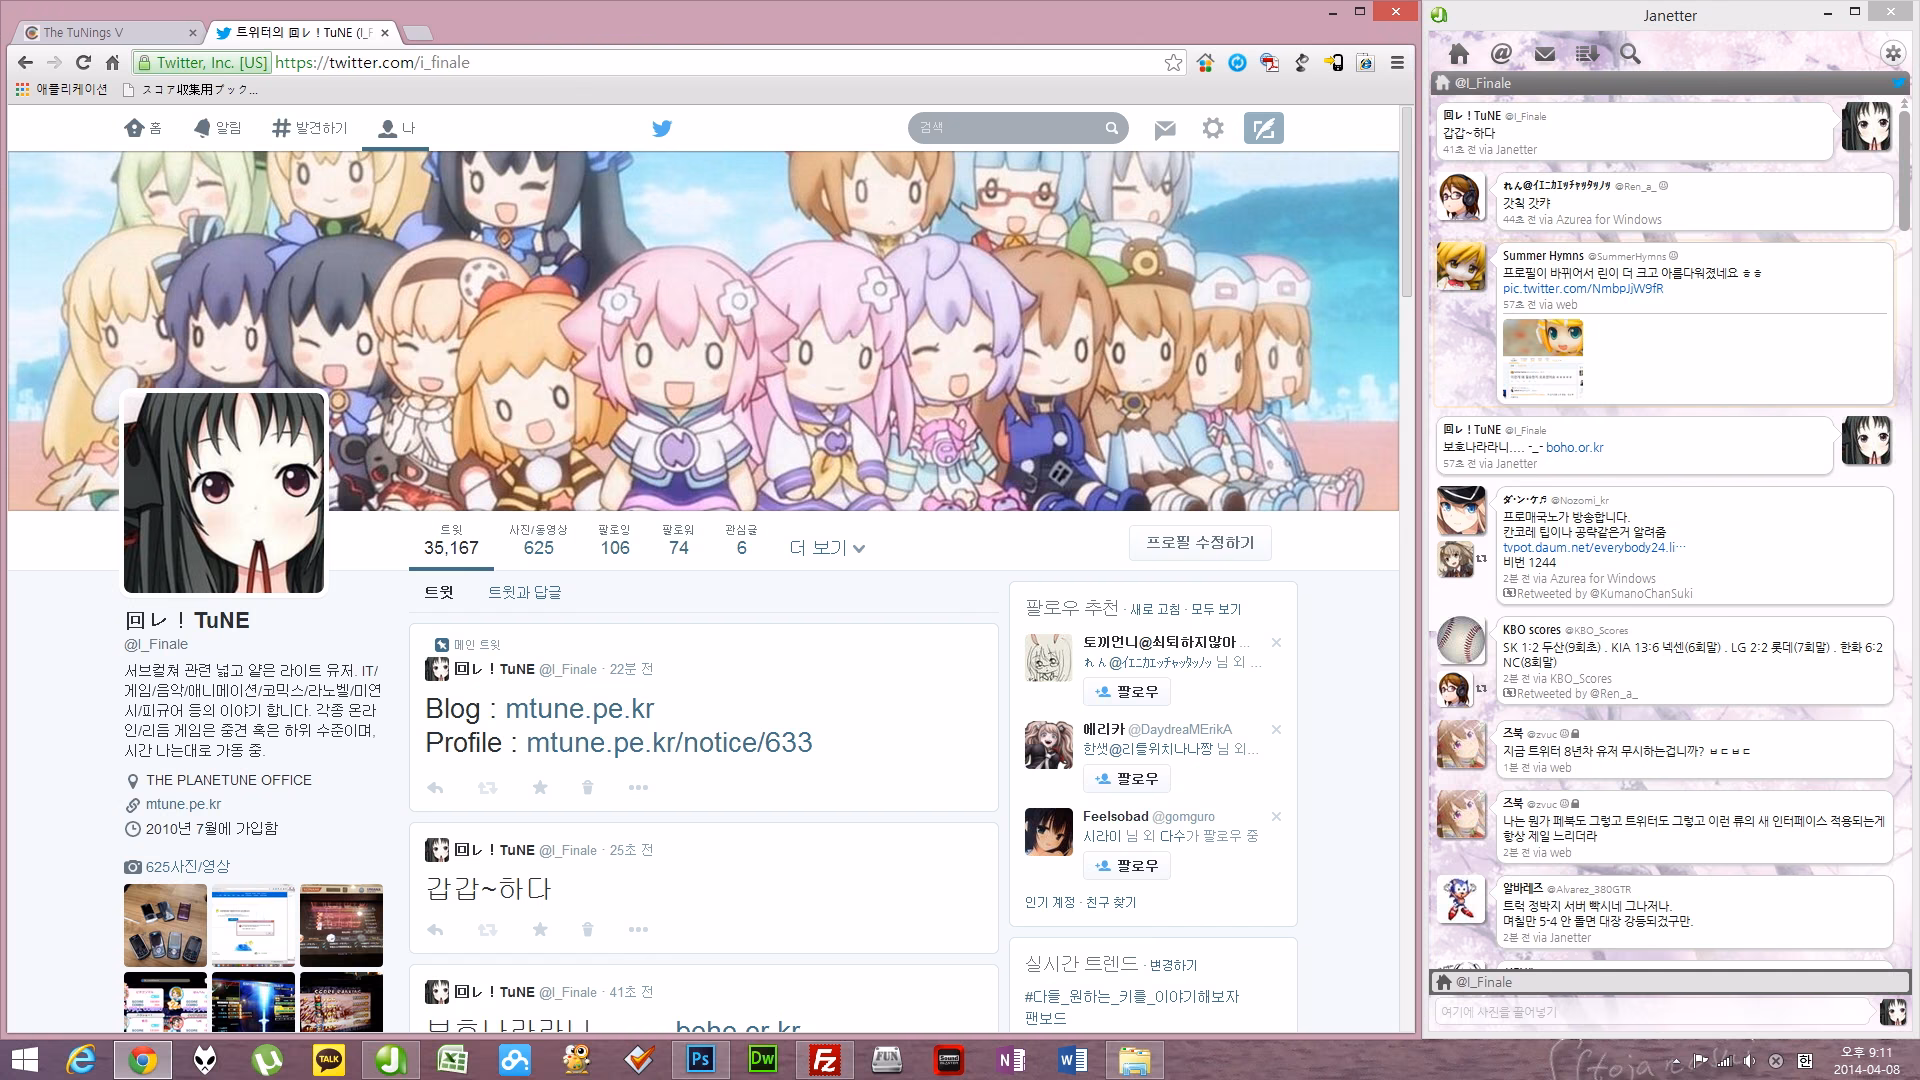This screenshot has height=1080, width=1920.
Task: Open mtune.pe.kr link in pinned tweet
Action: pos(579,708)
